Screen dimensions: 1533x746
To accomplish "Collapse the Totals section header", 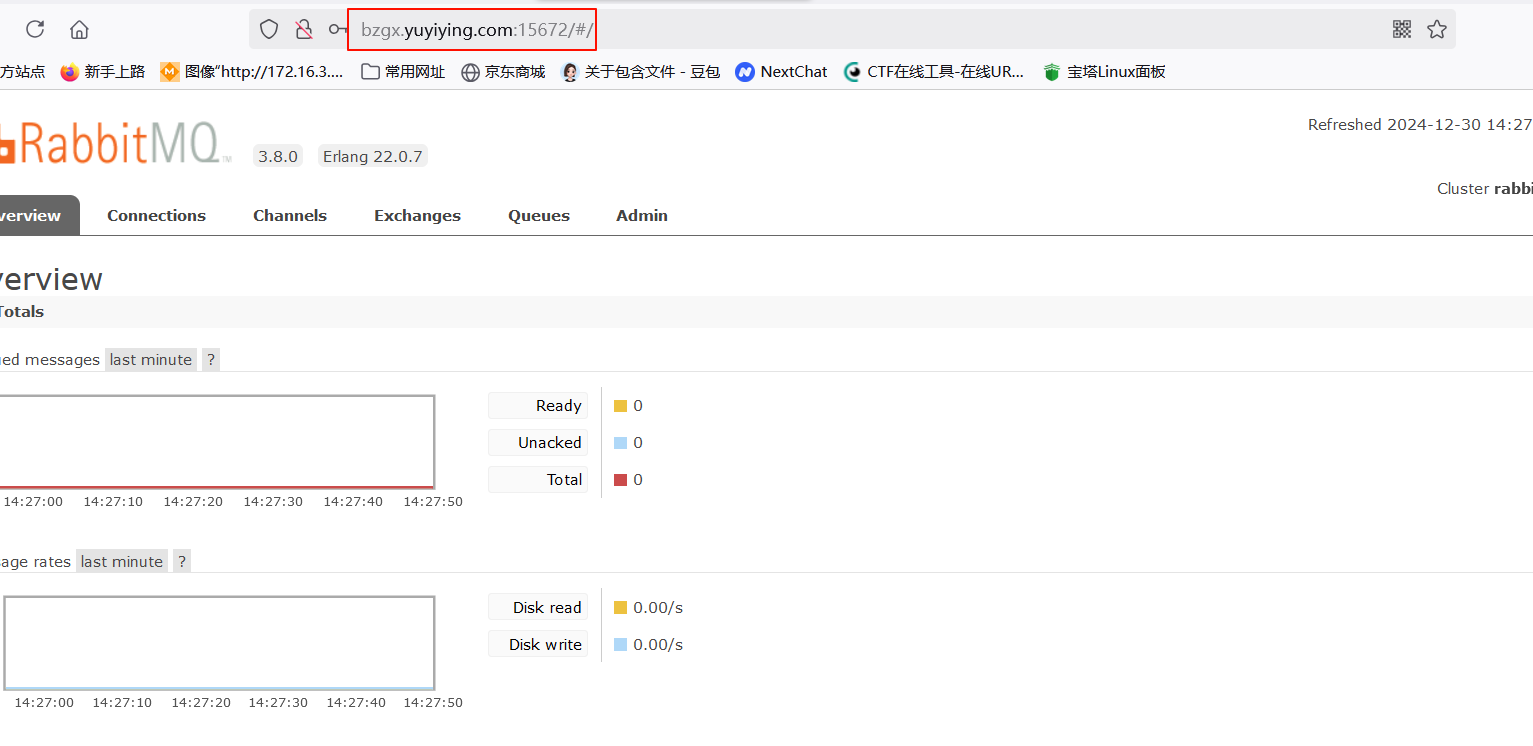I will (766, 312).
